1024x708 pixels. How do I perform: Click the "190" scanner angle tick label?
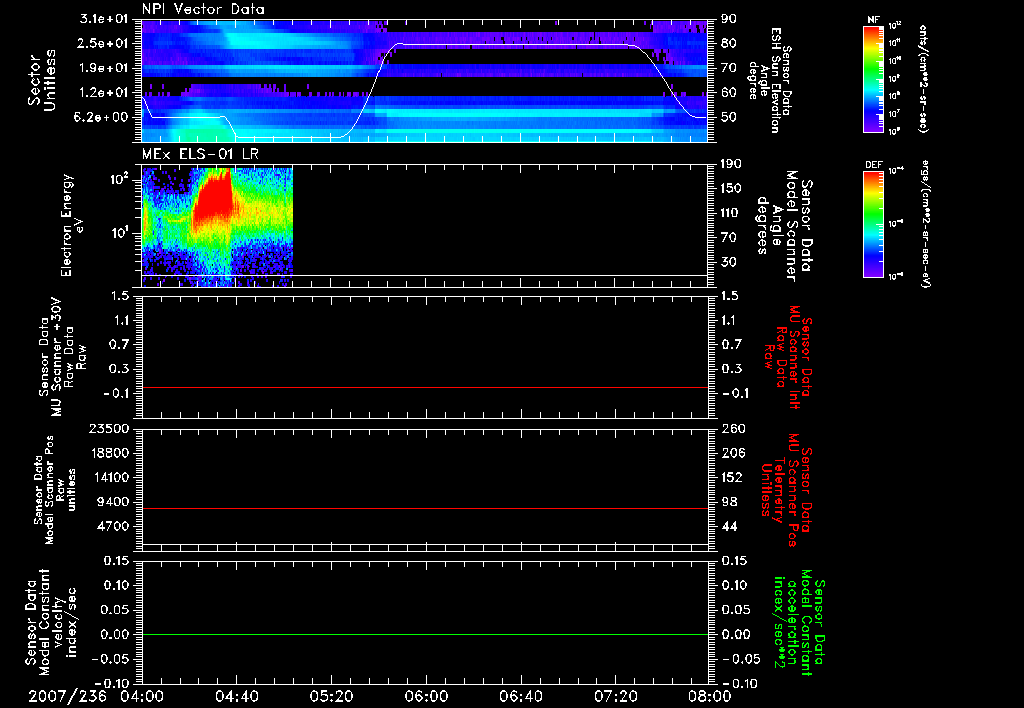point(731,164)
